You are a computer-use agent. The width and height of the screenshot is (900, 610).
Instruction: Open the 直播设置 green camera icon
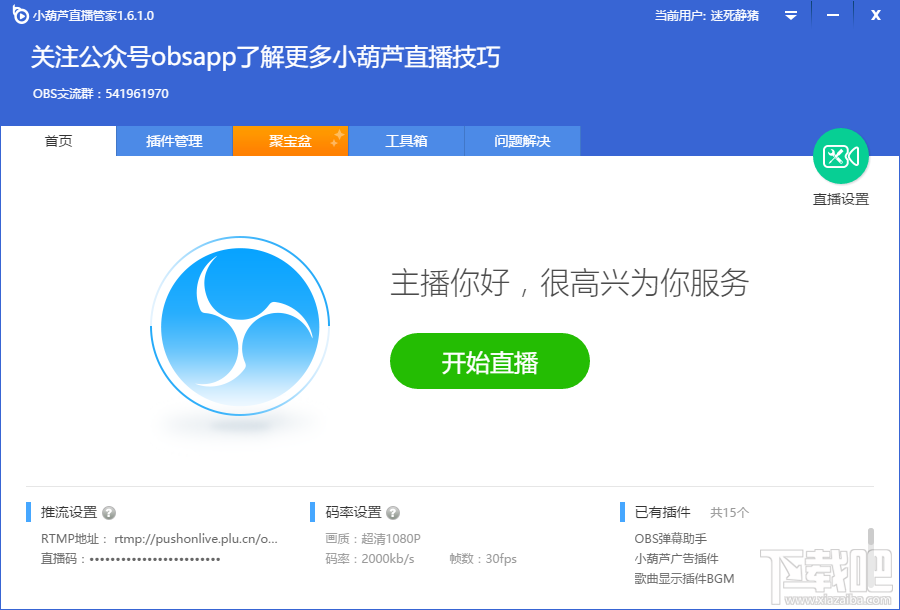coord(841,156)
